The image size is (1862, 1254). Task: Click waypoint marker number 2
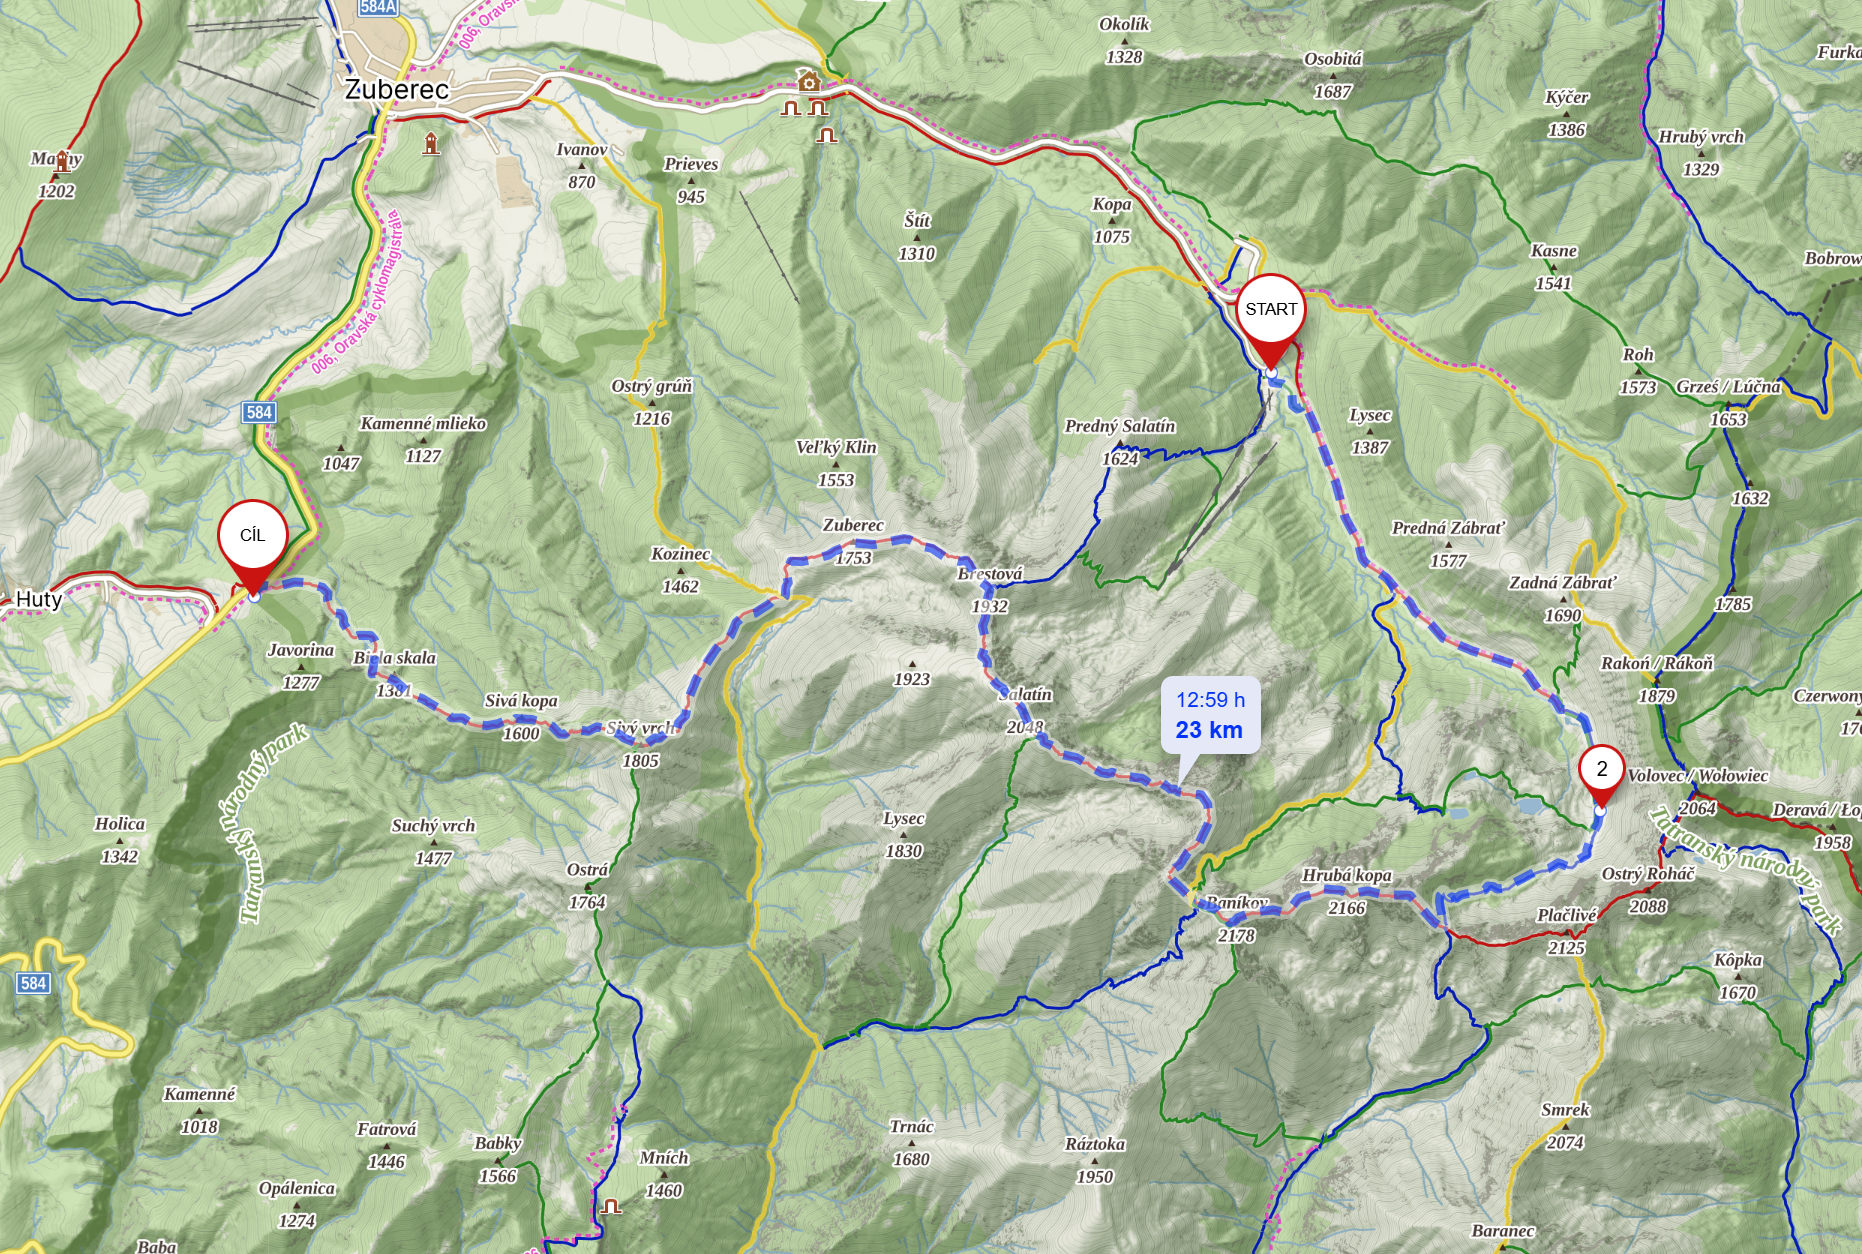(x=1601, y=777)
